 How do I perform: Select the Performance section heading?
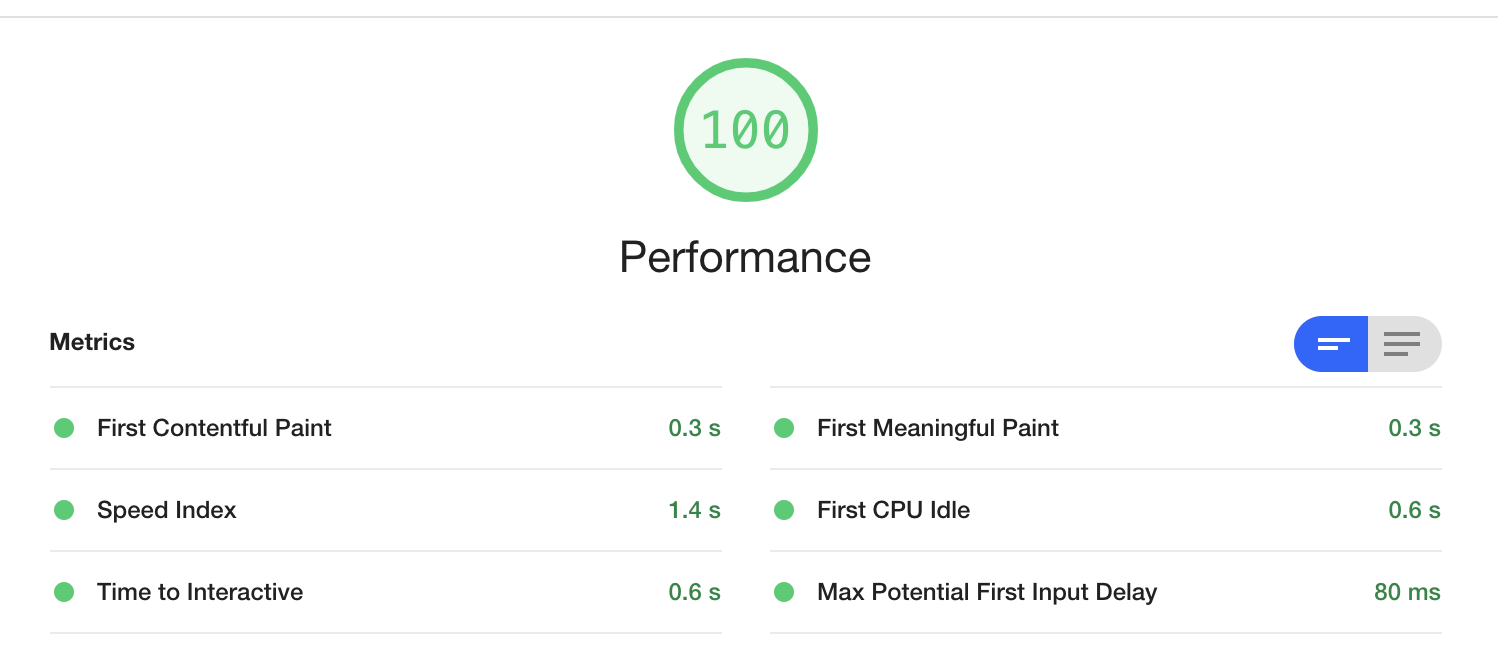pos(745,257)
